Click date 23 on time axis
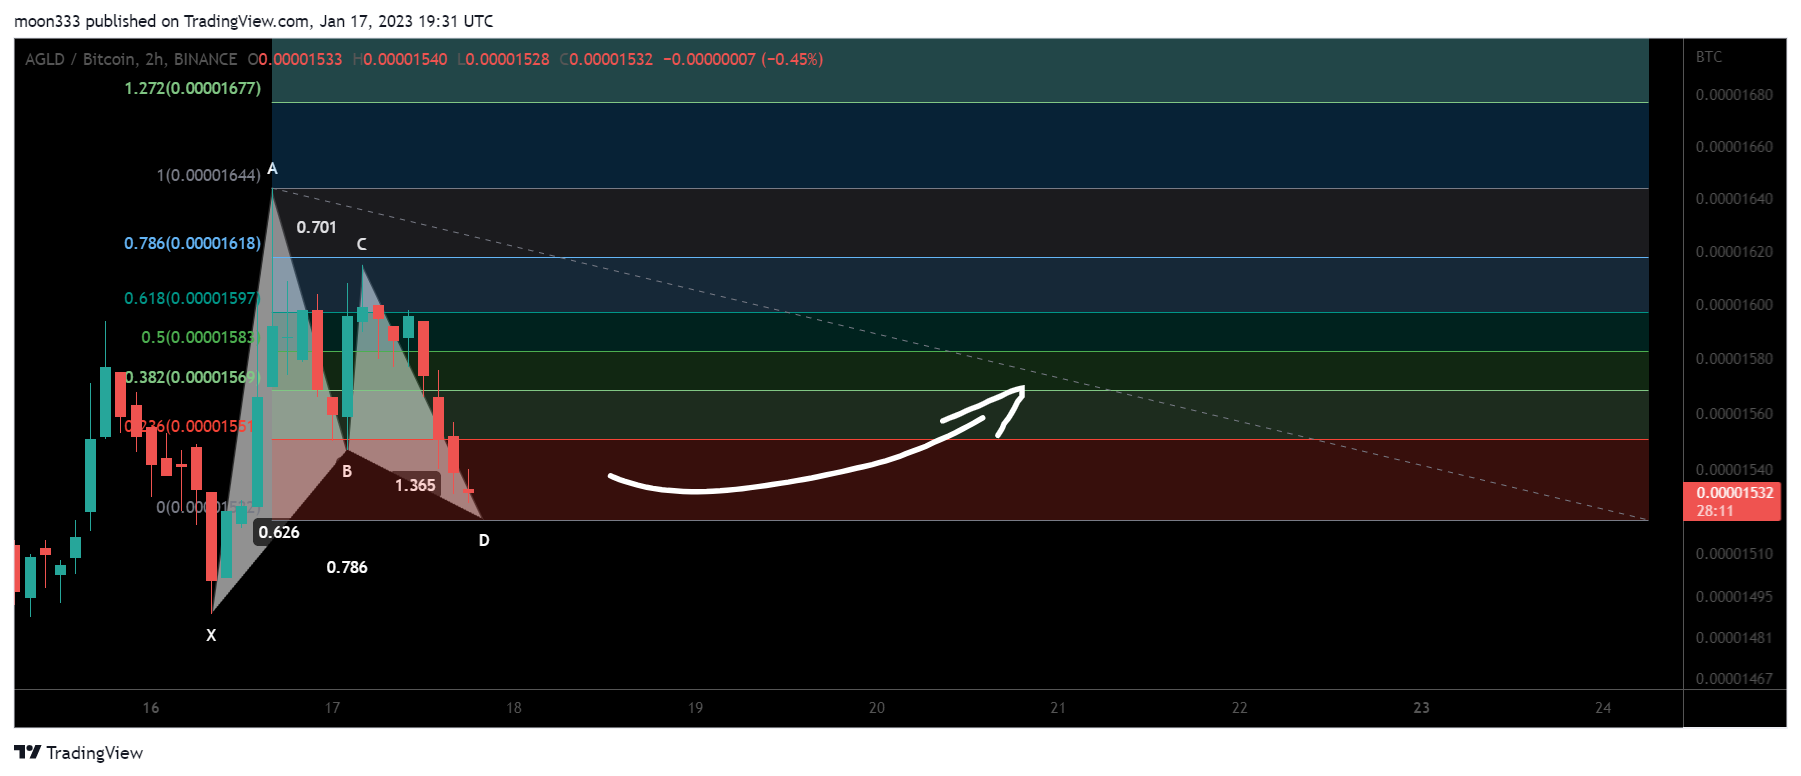Viewport: 1801px width, 776px height. tap(1421, 708)
